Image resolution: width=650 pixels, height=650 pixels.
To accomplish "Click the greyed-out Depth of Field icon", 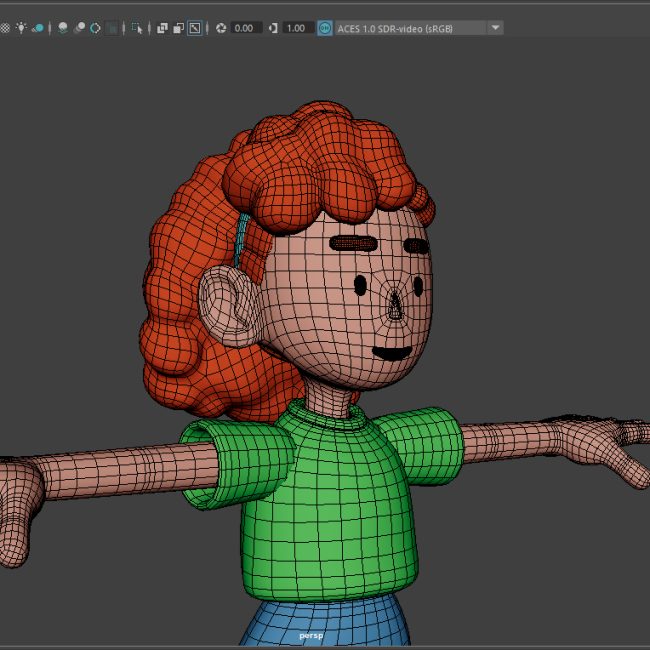I will coord(112,28).
